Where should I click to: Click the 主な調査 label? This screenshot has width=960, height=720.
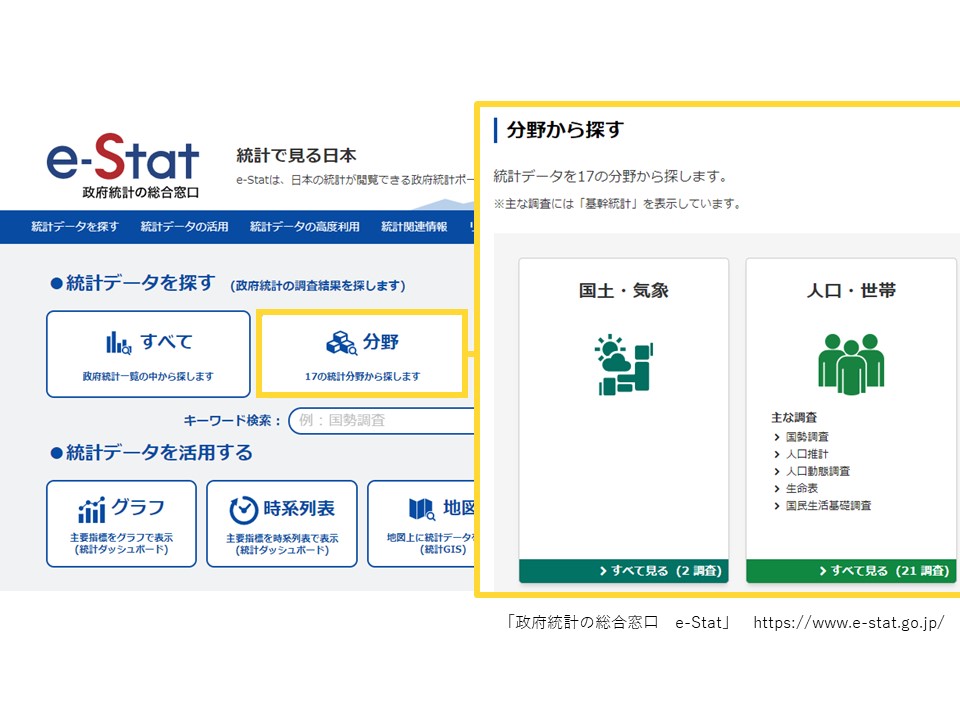(794, 417)
